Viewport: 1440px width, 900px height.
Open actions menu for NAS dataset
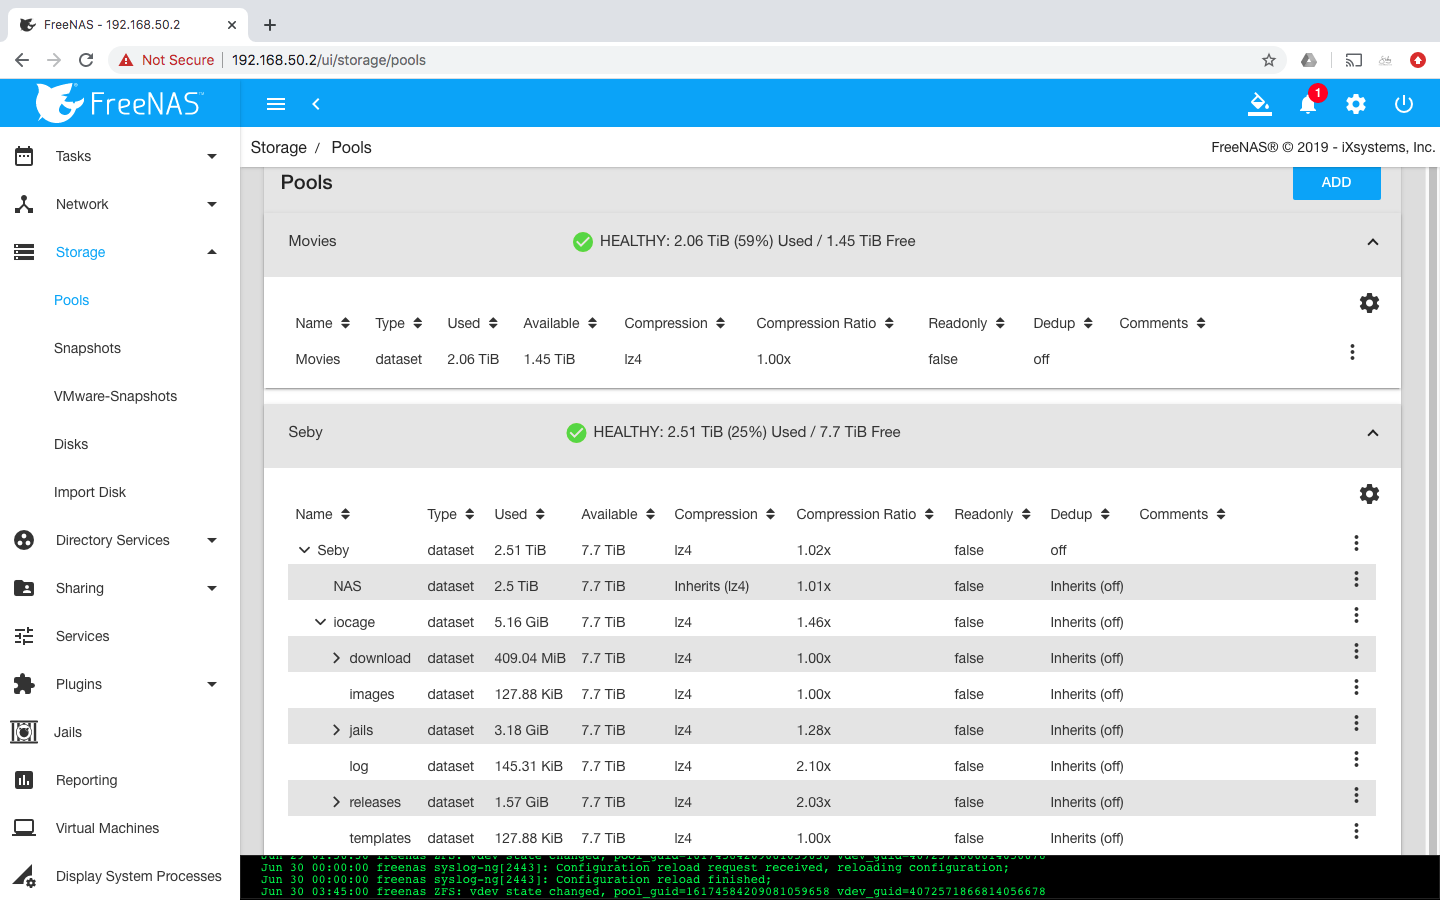[x=1356, y=579]
